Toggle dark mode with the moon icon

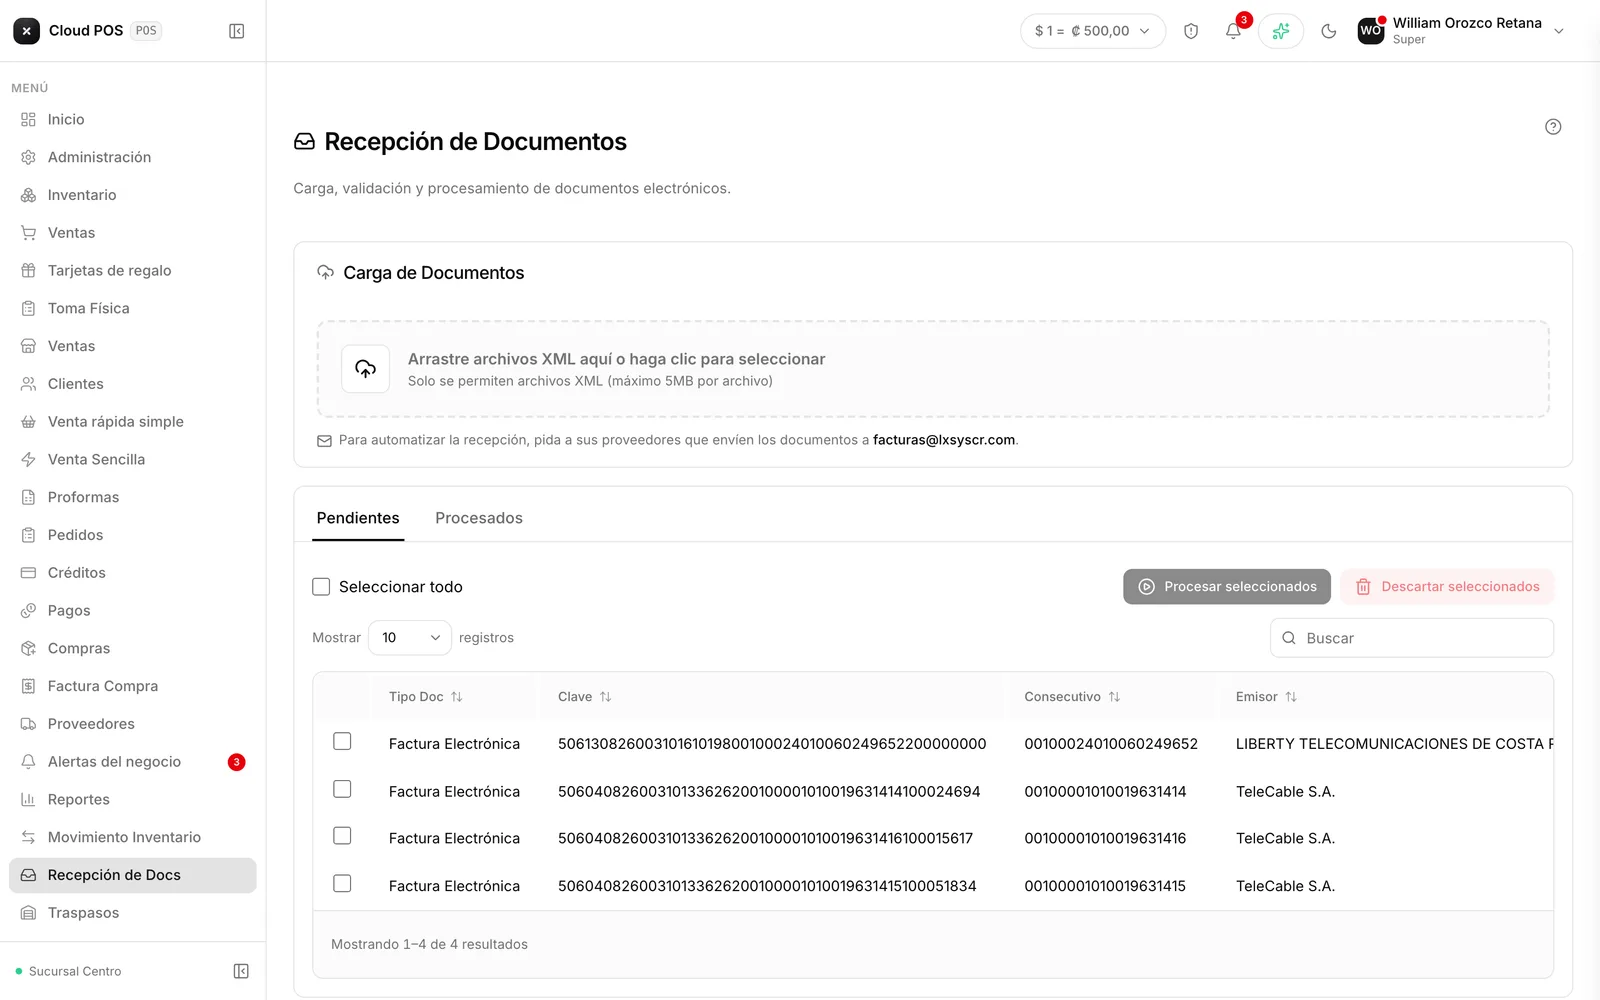coord(1329,31)
